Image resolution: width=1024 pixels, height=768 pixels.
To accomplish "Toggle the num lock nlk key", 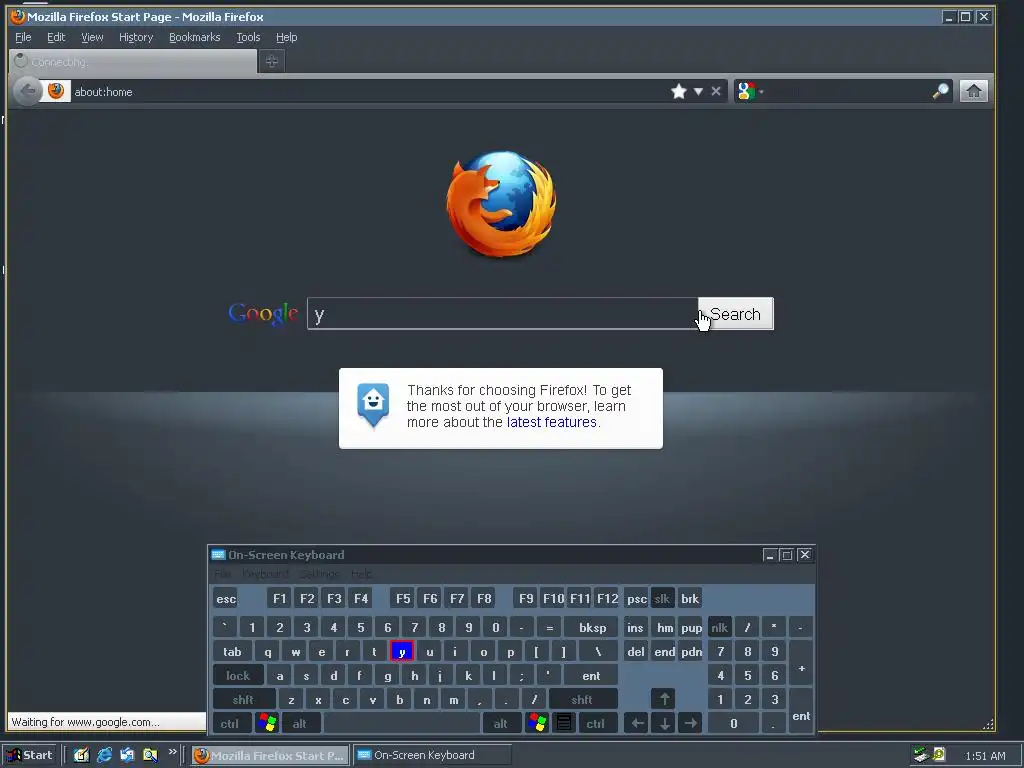I will (720, 628).
